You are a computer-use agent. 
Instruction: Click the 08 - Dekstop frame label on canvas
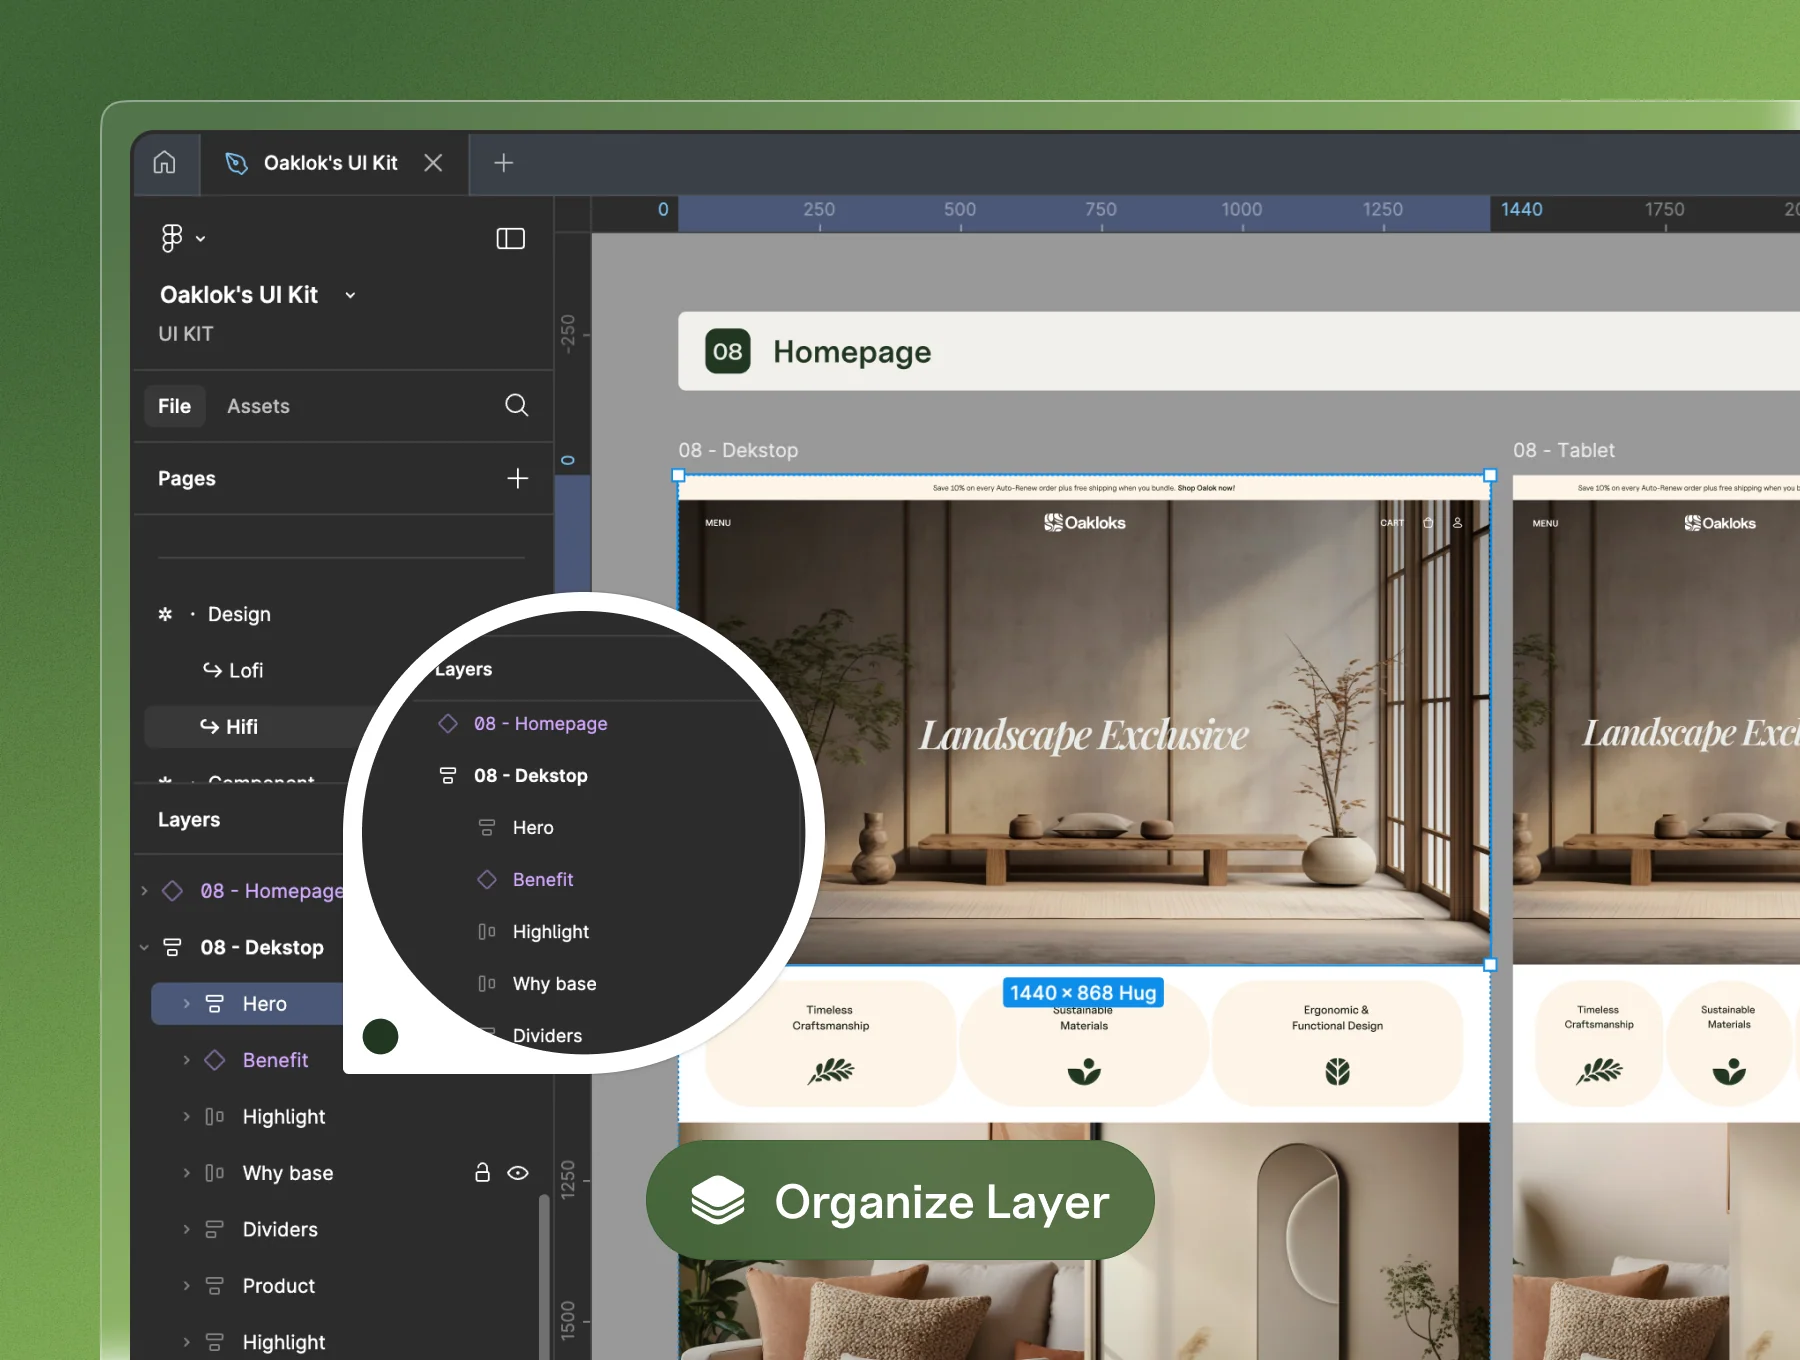coord(738,450)
